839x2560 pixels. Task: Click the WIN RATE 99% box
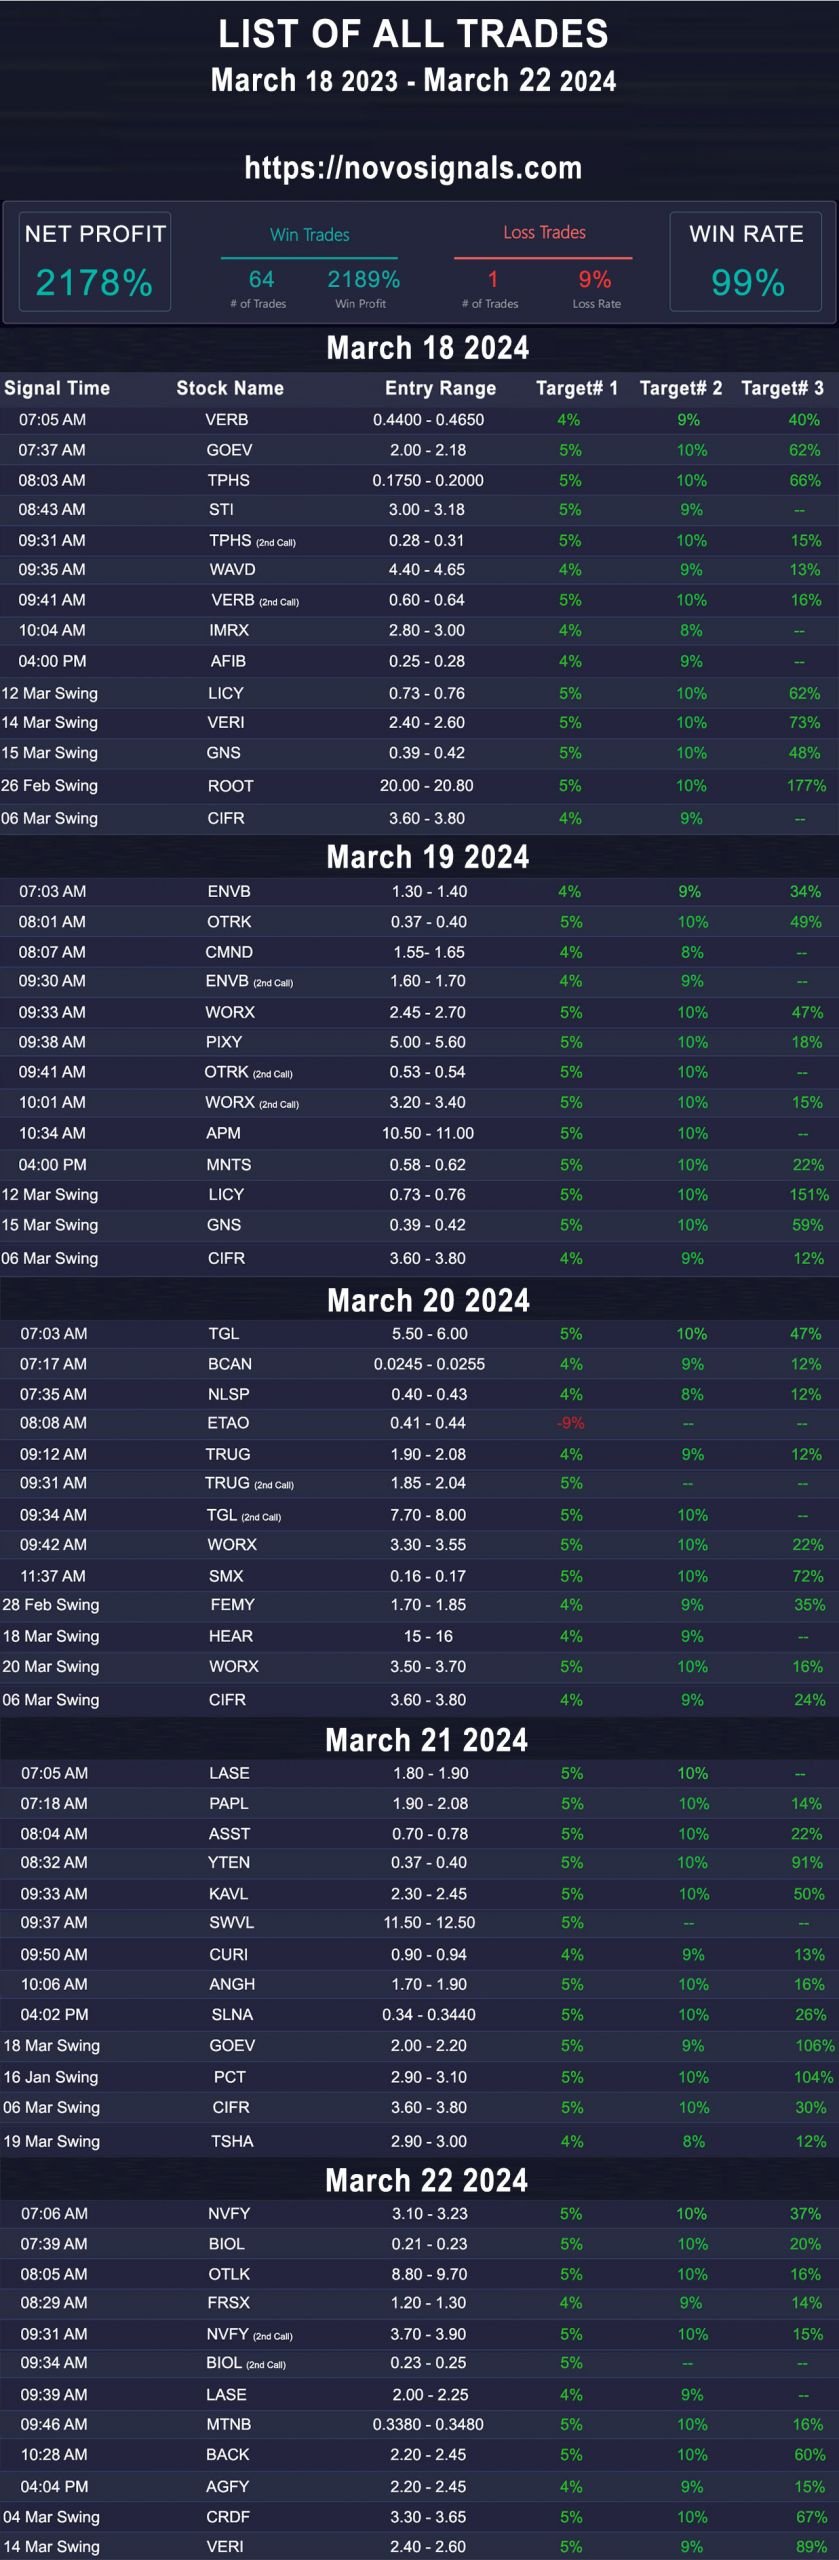[746, 262]
